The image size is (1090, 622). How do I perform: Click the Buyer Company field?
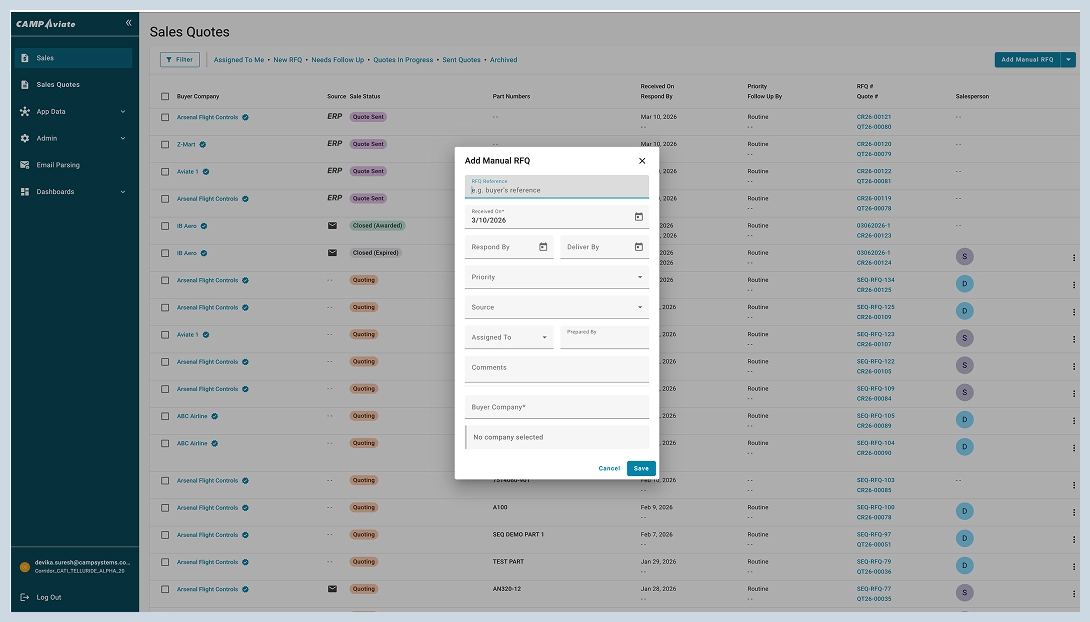(556, 407)
